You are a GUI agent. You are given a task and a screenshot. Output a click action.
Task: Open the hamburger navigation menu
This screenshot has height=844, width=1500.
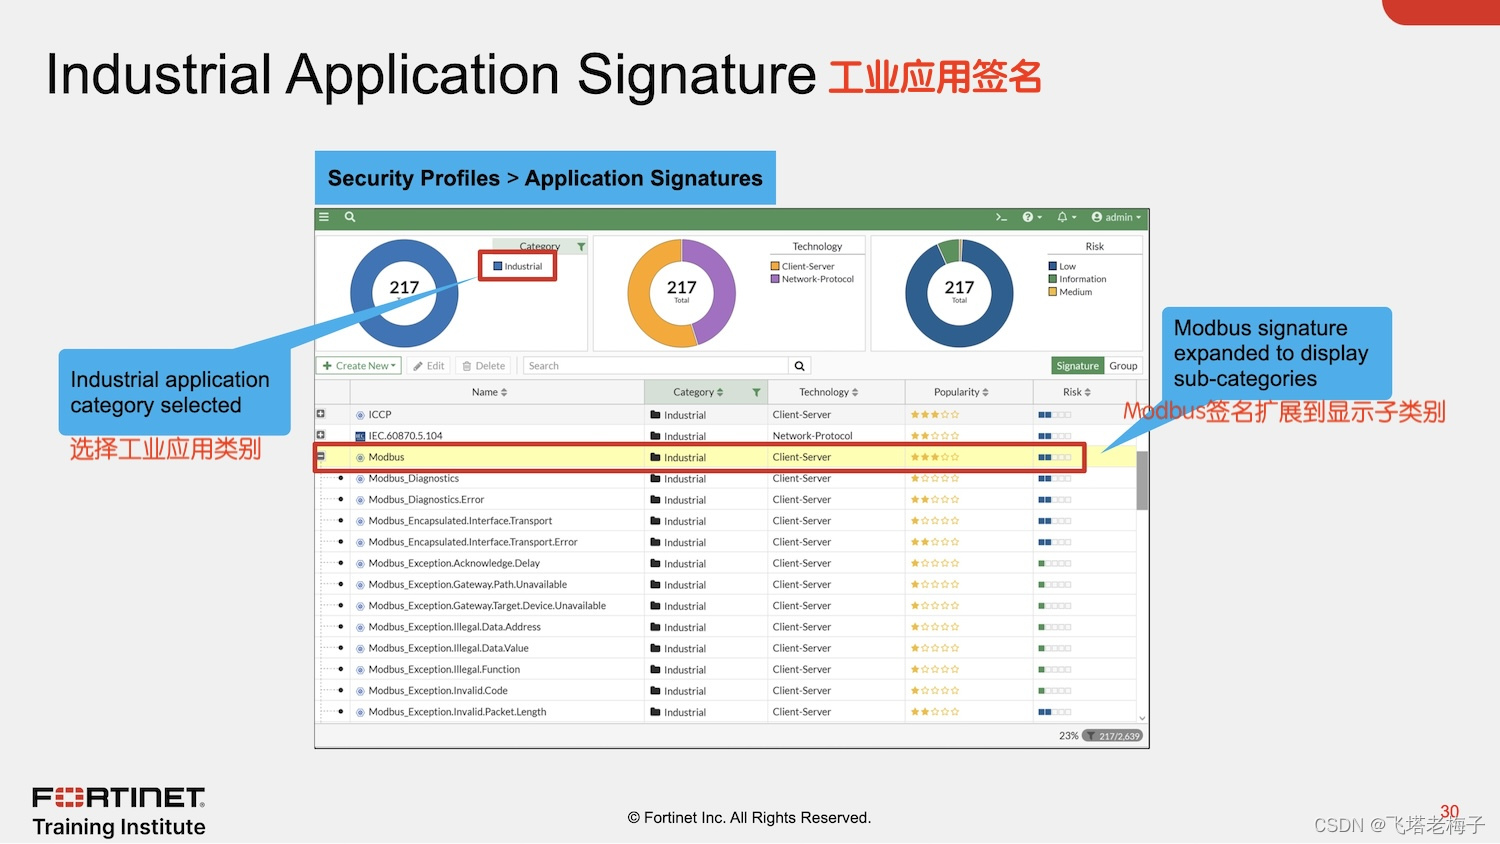pyautogui.click(x=324, y=217)
